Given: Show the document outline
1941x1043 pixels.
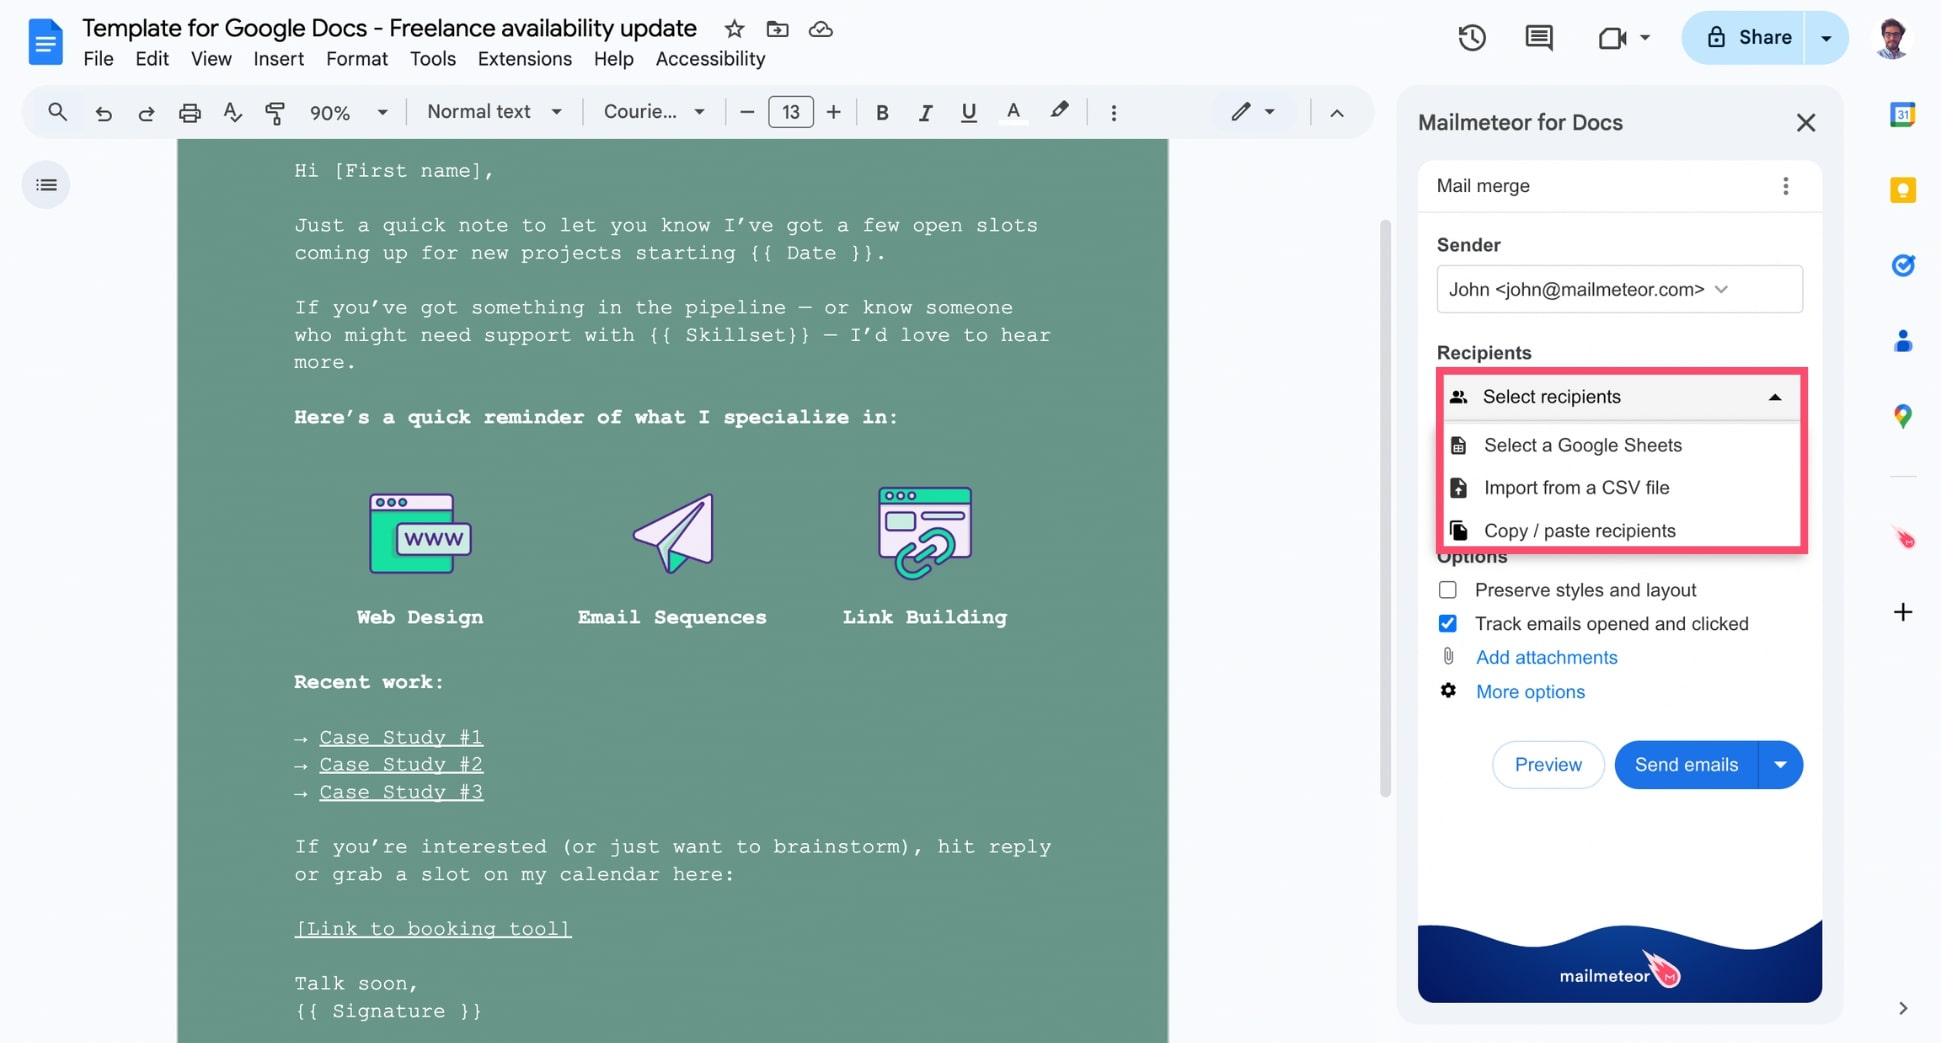Looking at the screenshot, I should pos(46,185).
